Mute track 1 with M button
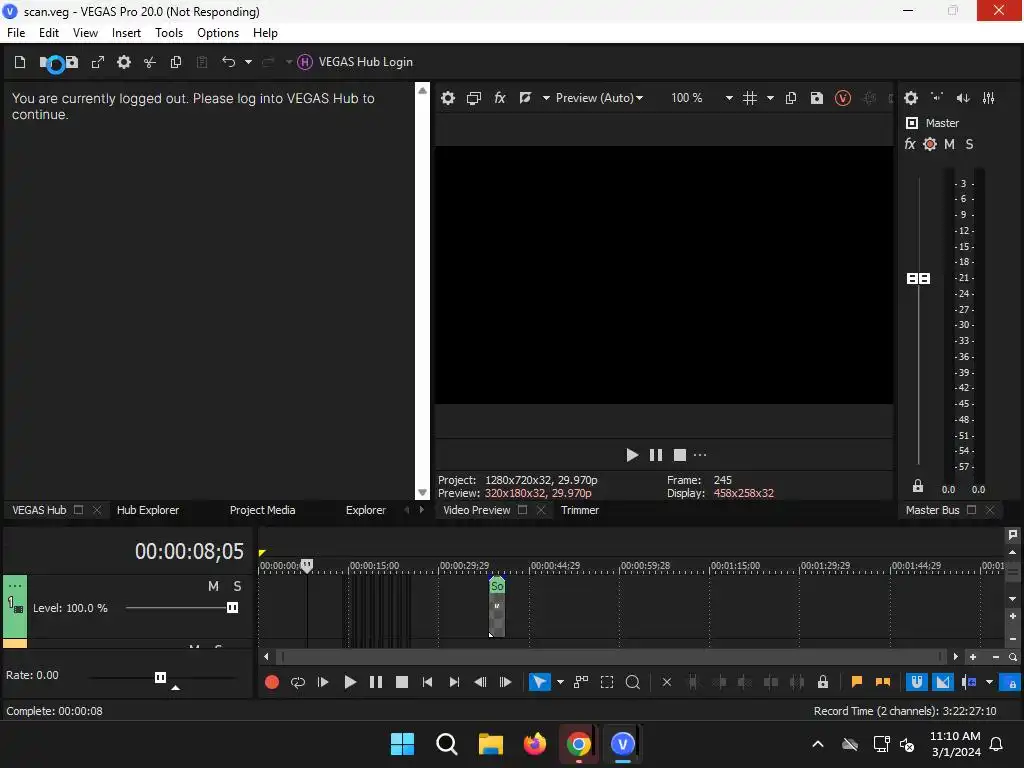Viewport: 1024px width, 768px height. click(x=214, y=586)
